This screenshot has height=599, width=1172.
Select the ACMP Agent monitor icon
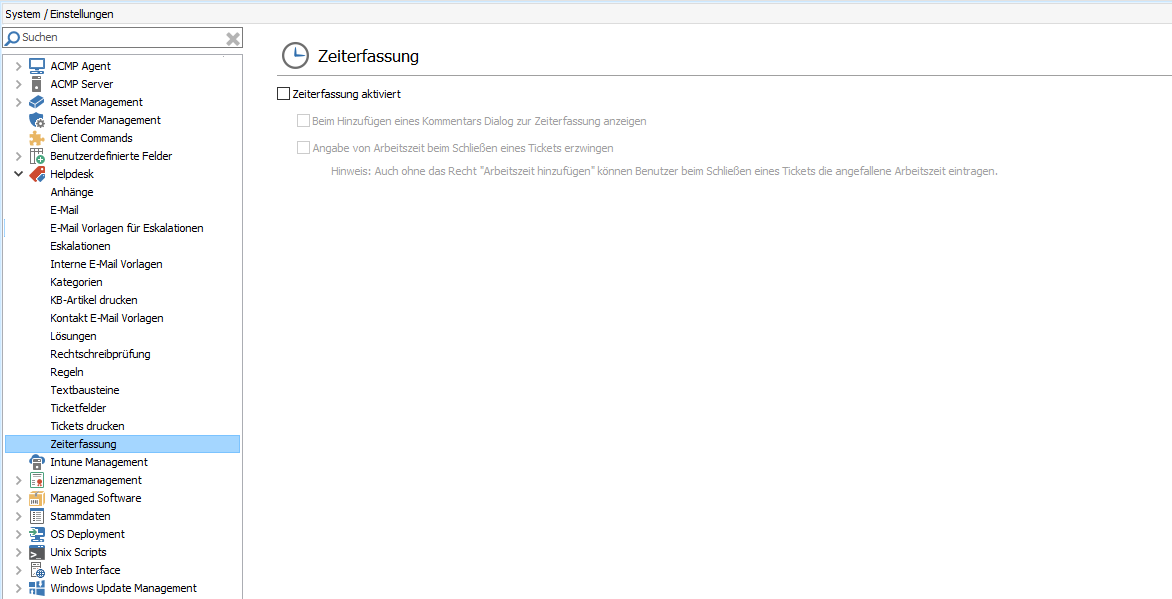37,65
